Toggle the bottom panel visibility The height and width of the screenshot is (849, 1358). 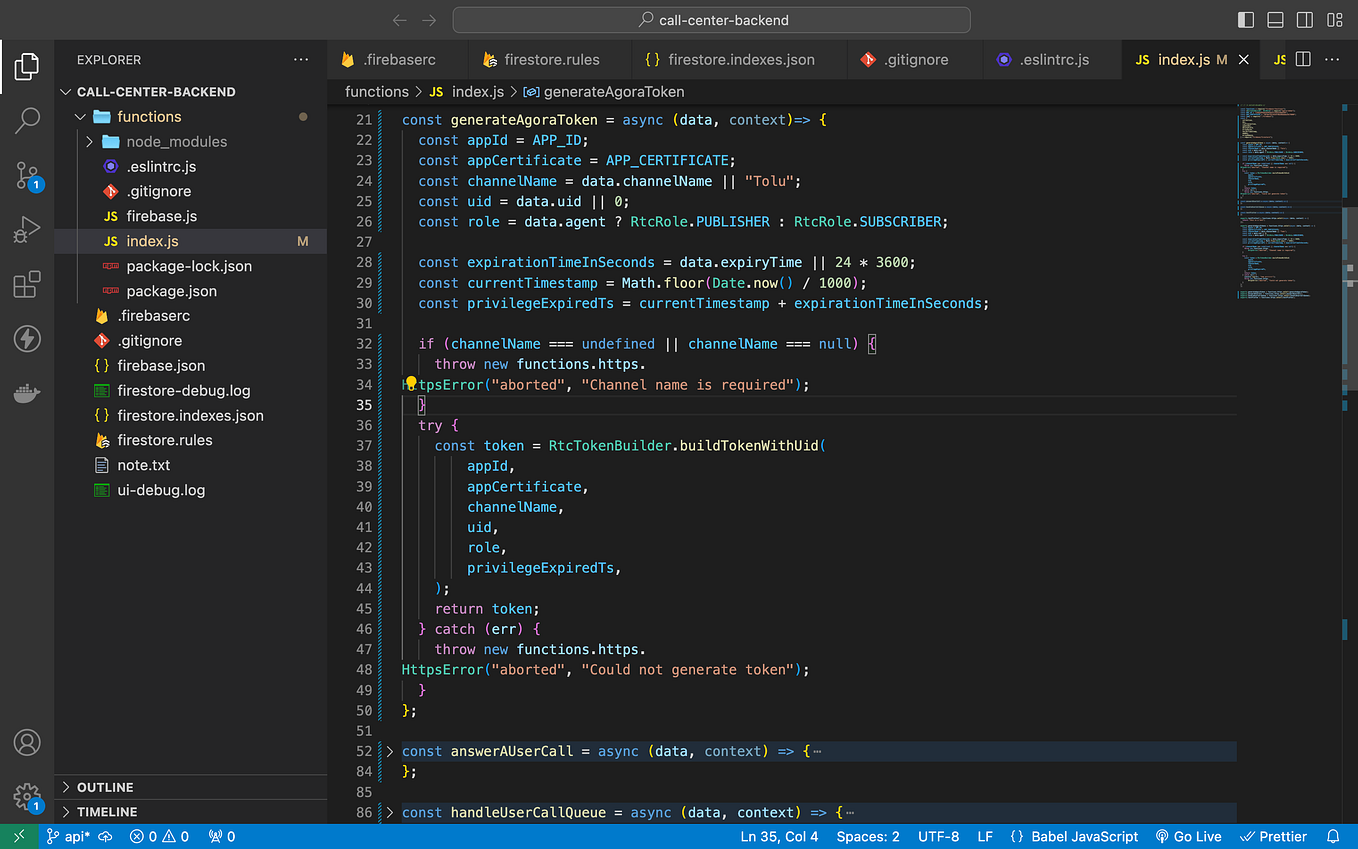pyautogui.click(x=1274, y=19)
